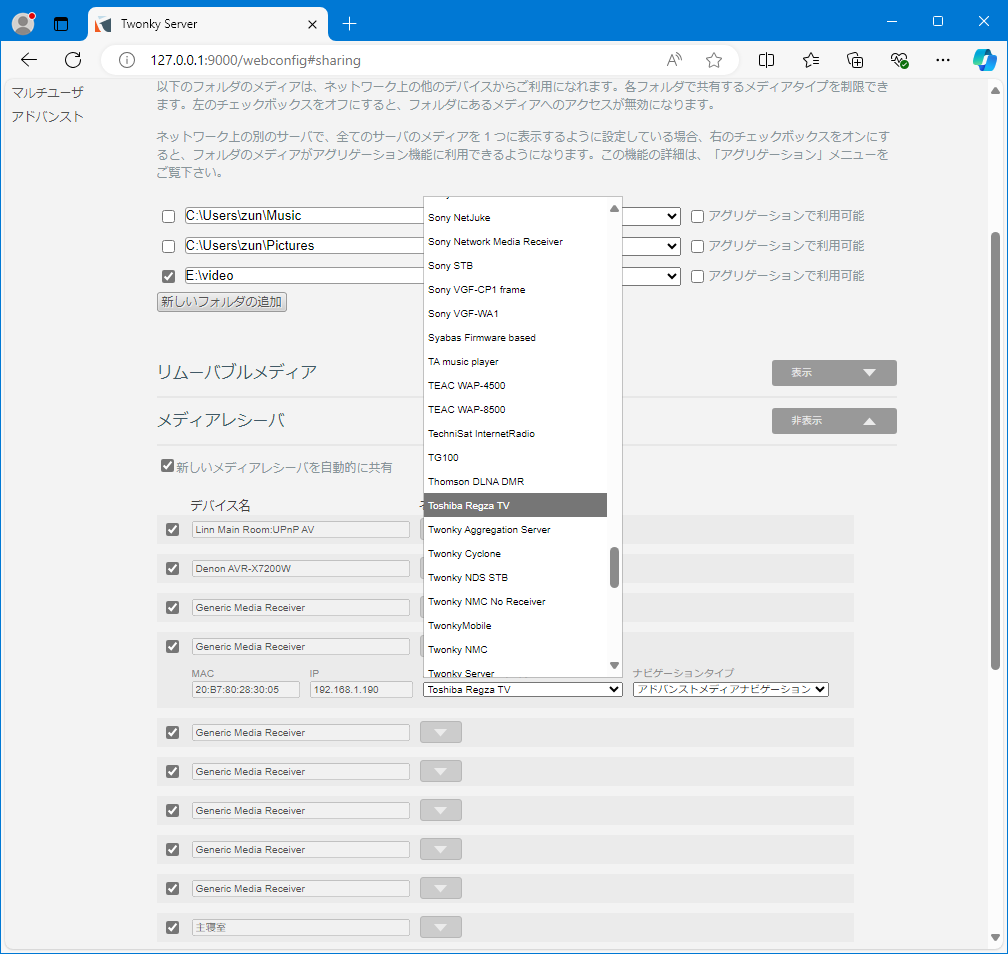Enable sharing for C:\Users\zun\Pictures folder
Screen dimensions: 1008x954
[x=168, y=246]
